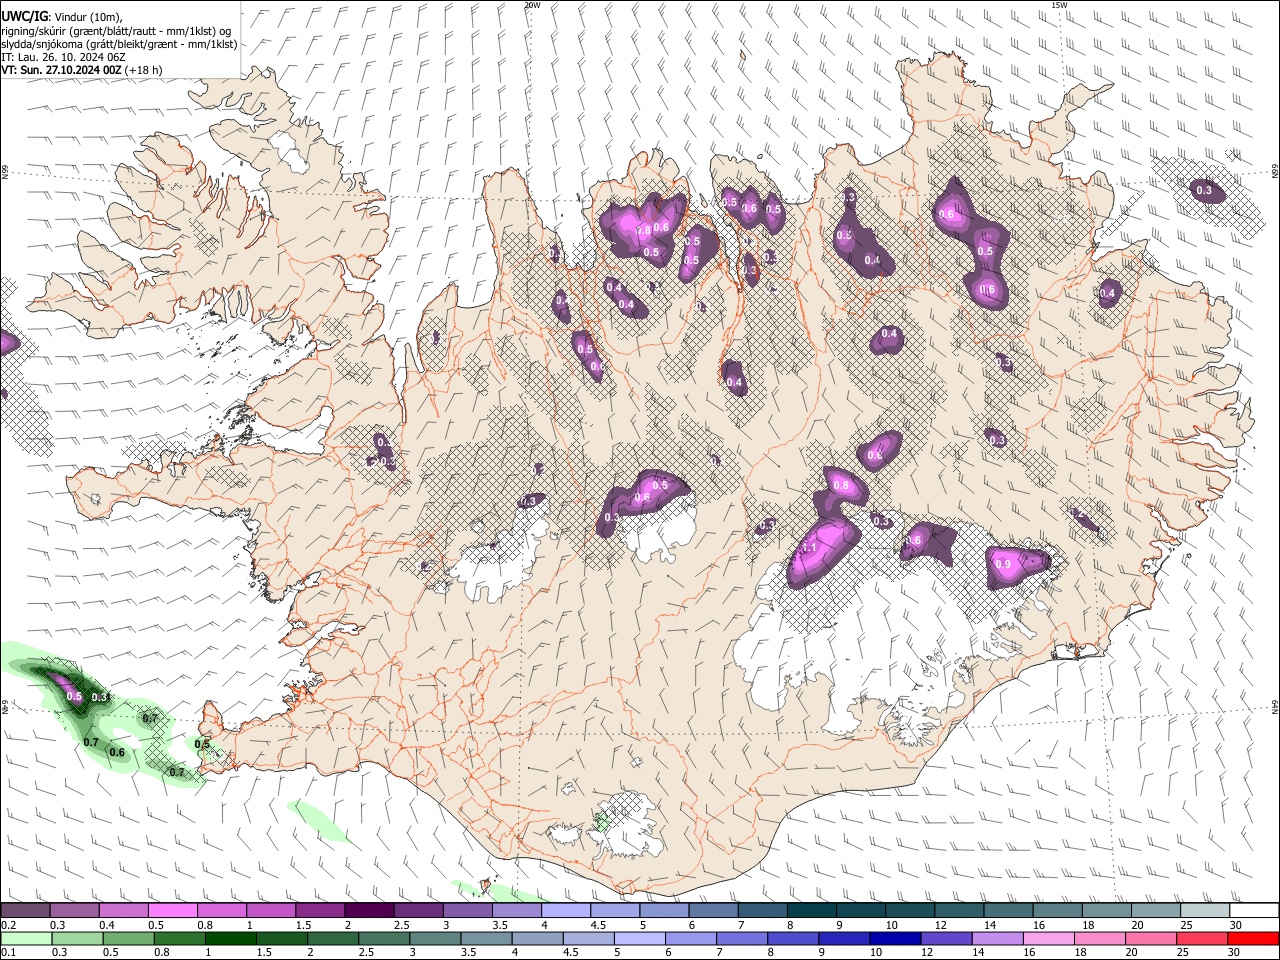Pick the top legend swatch starting at 2

click(x=369, y=911)
